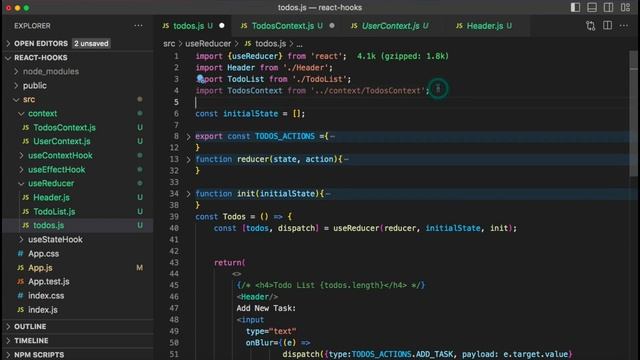Viewport: 640px width, 360px height.
Task: Click JS icon in breadcrumb before todos.js
Action: pyautogui.click(x=248, y=43)
